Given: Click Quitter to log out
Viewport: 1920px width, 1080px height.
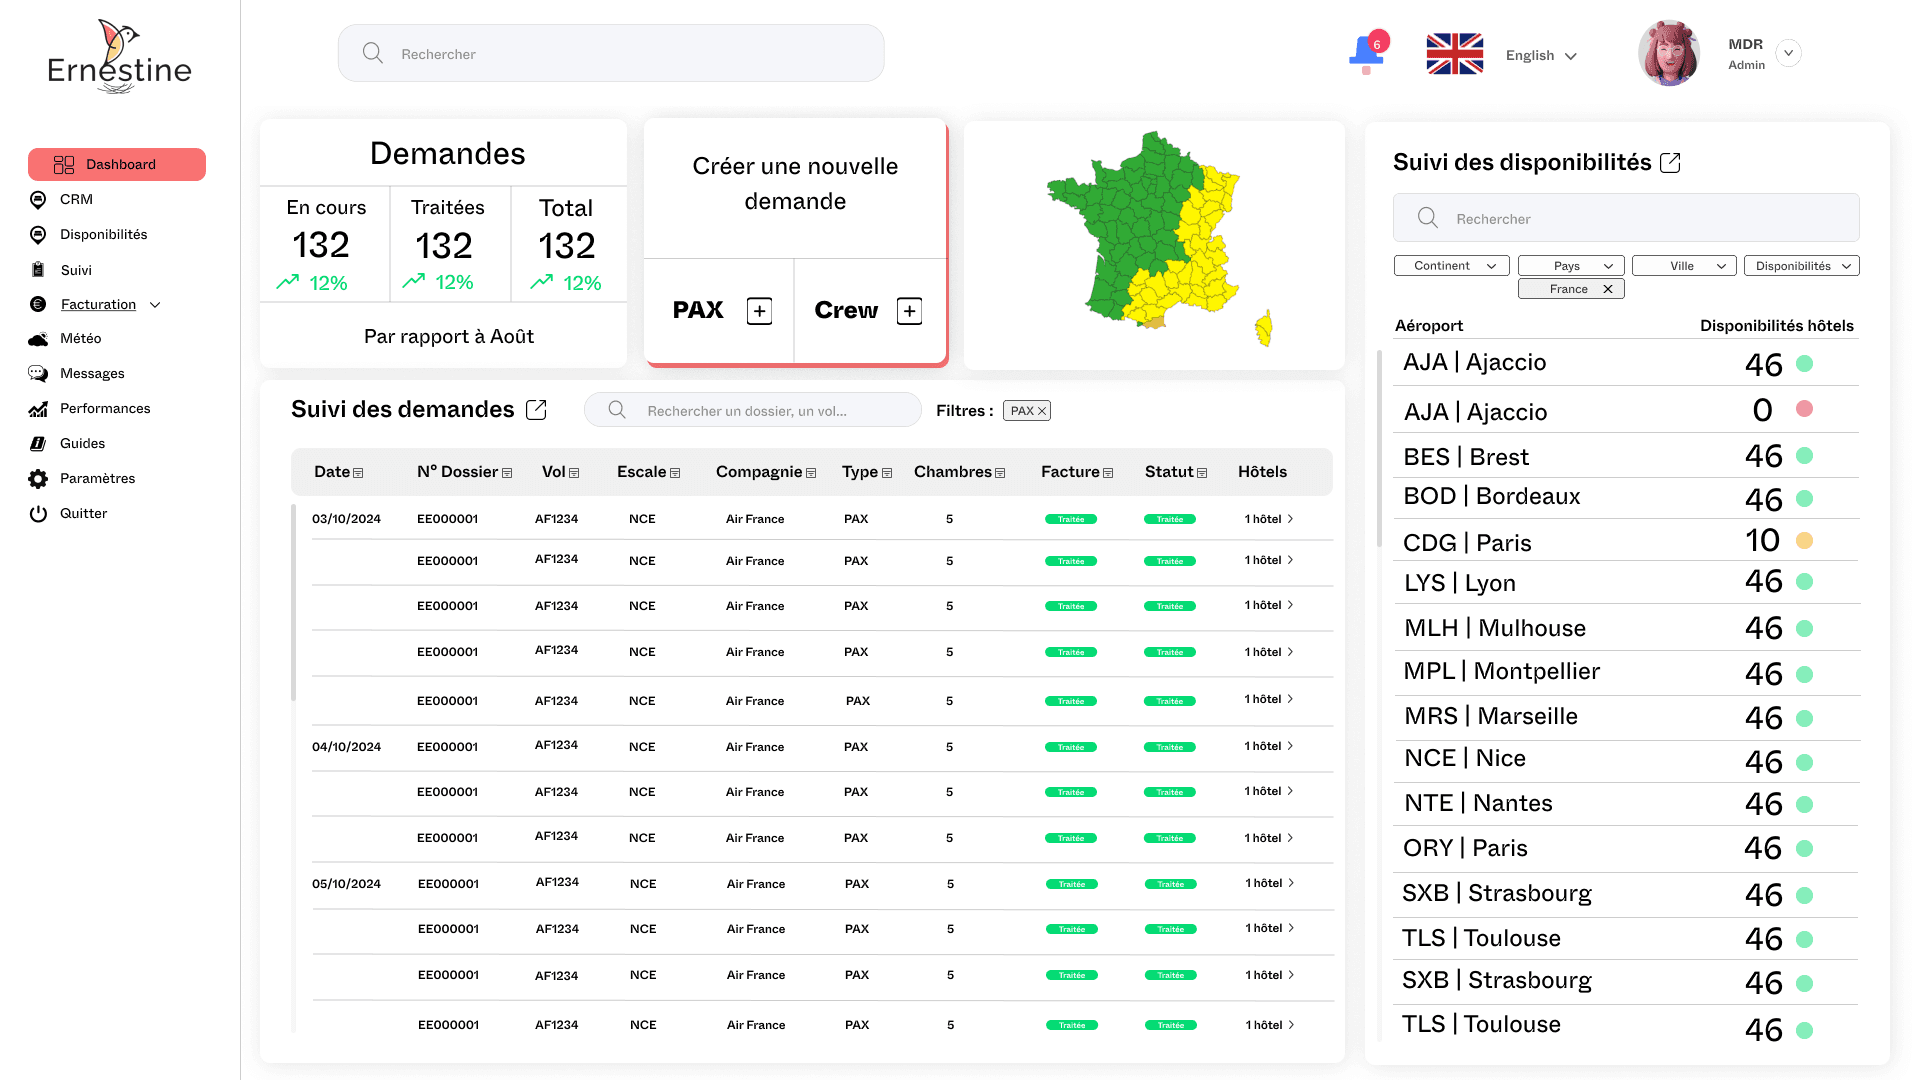Looking at the screenshot, I should pos(83,514).
